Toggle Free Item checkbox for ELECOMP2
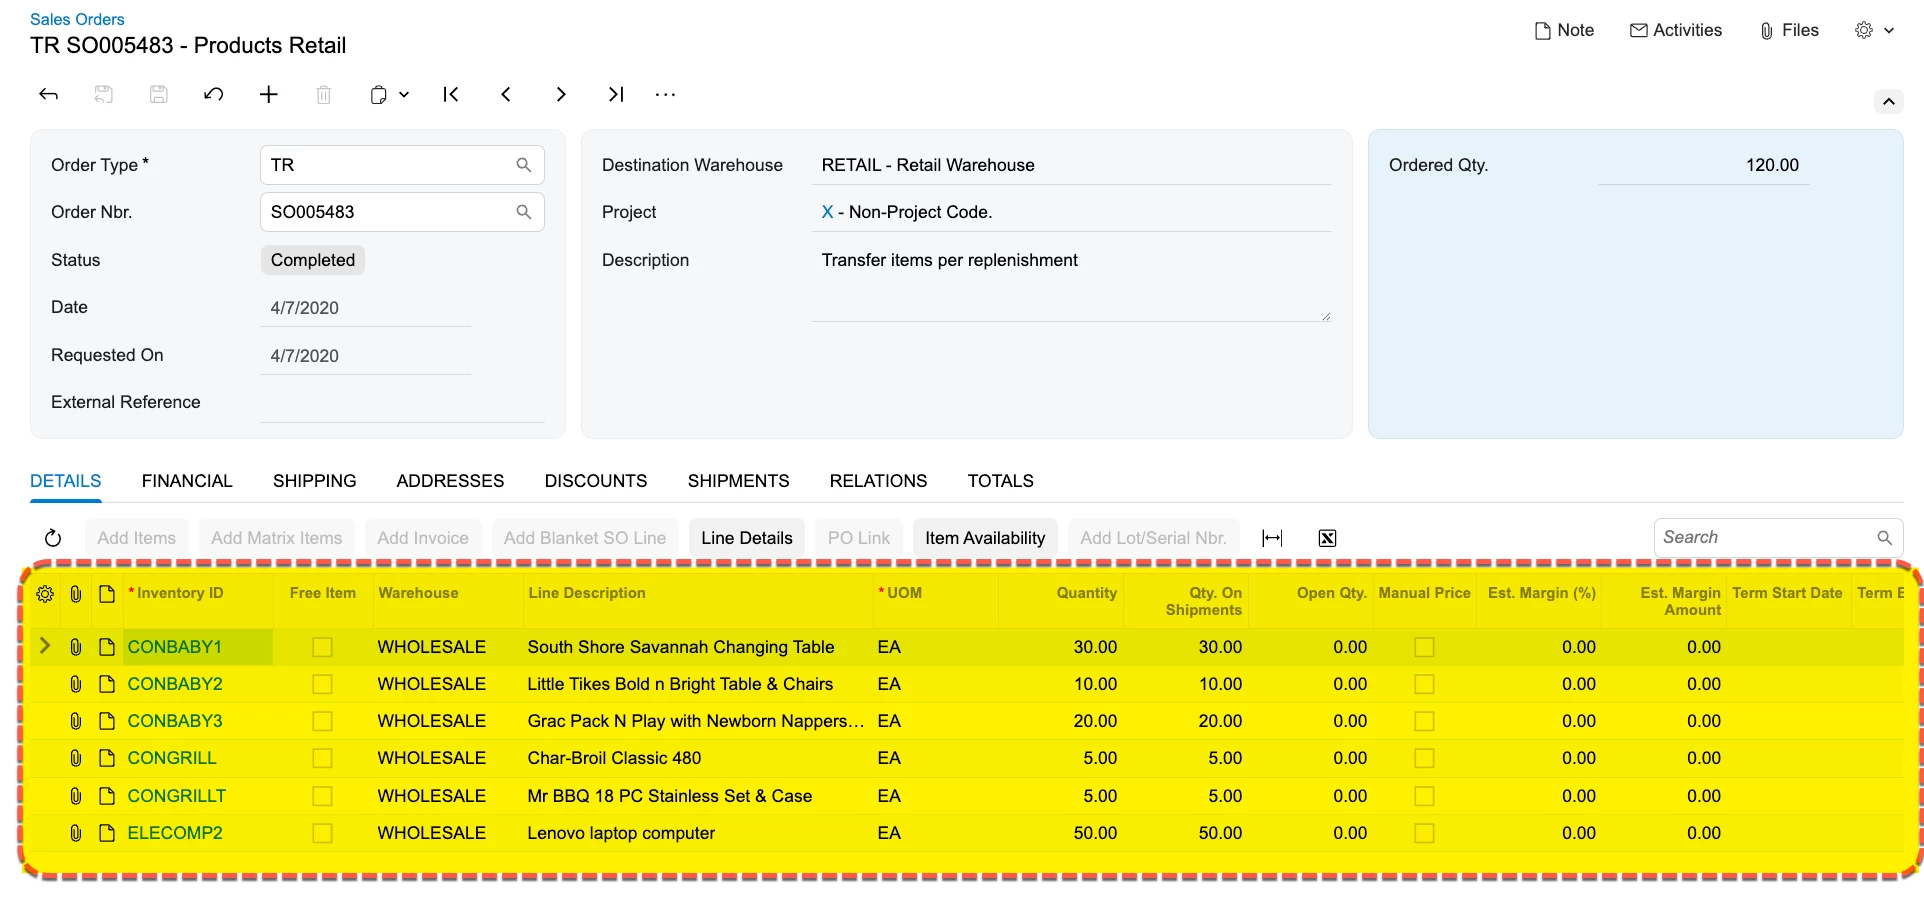This screenshot has width=1924, height=901. (322, 833)
